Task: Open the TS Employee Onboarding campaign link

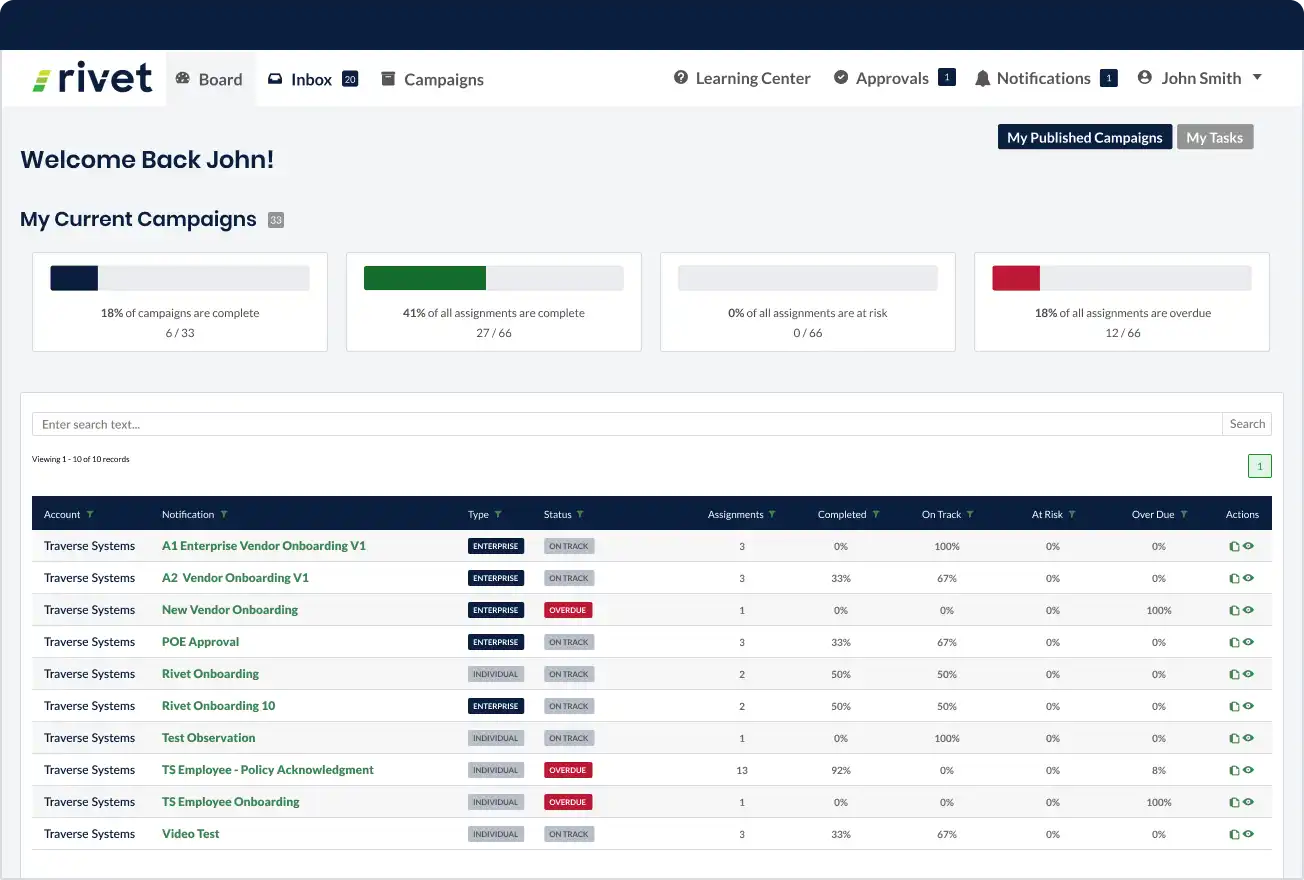Action: (x=231, y=801)
